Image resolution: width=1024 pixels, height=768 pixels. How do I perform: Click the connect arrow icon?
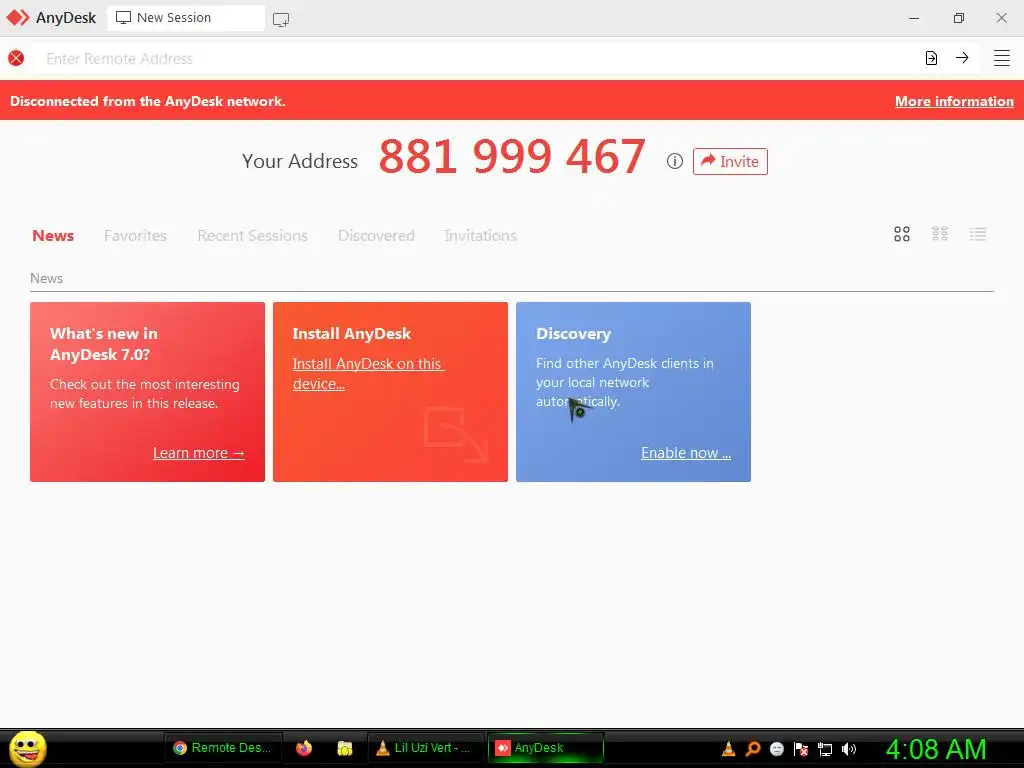coord(962,57)
